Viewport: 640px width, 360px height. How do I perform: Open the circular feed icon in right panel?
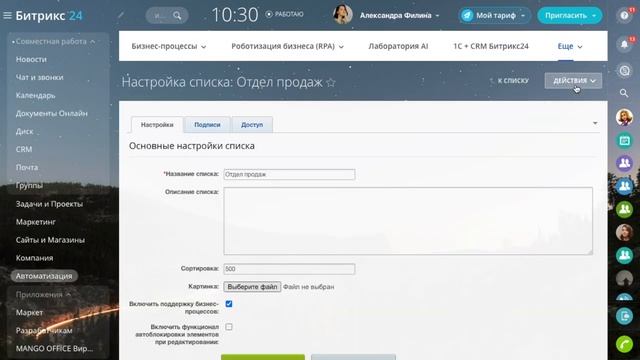(x=624, y=71)
